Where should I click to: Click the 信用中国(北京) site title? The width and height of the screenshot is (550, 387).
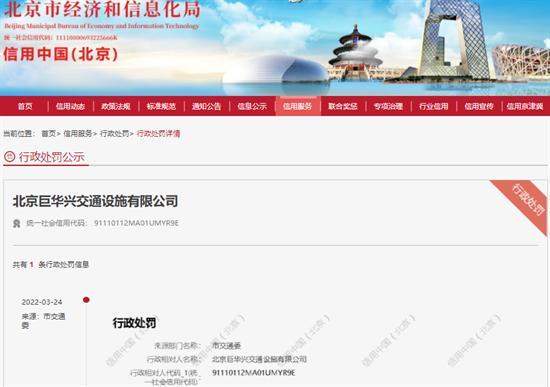coord(60,54)
